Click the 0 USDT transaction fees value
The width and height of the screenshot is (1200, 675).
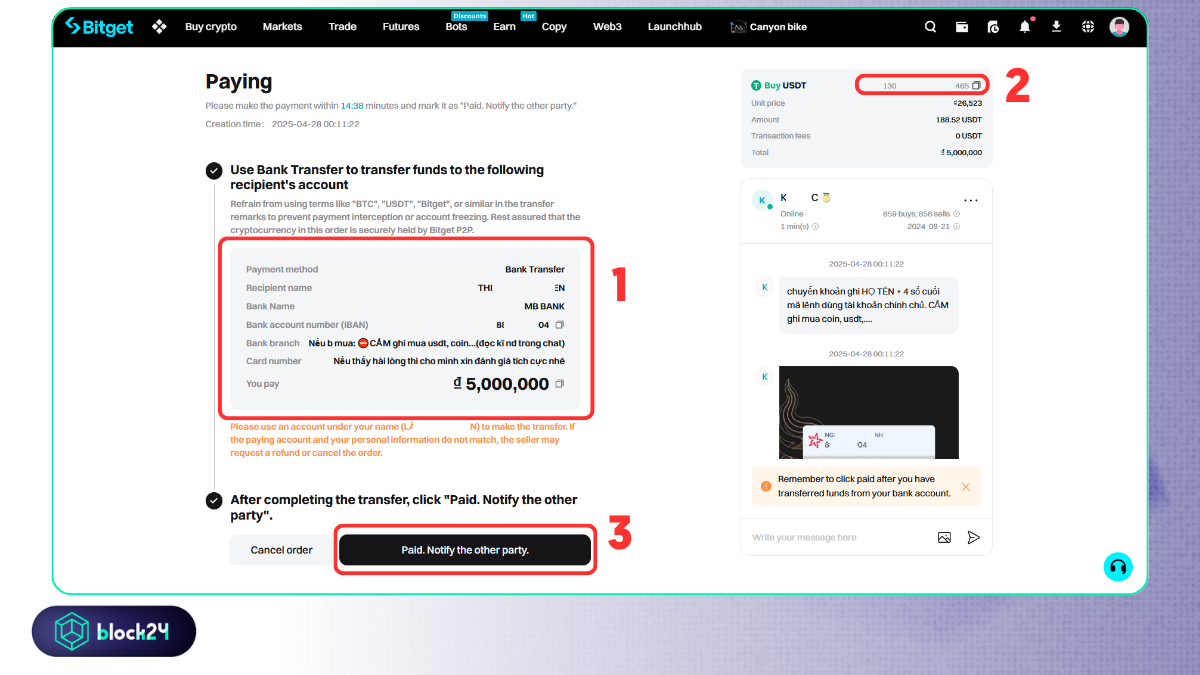[968, 136]
